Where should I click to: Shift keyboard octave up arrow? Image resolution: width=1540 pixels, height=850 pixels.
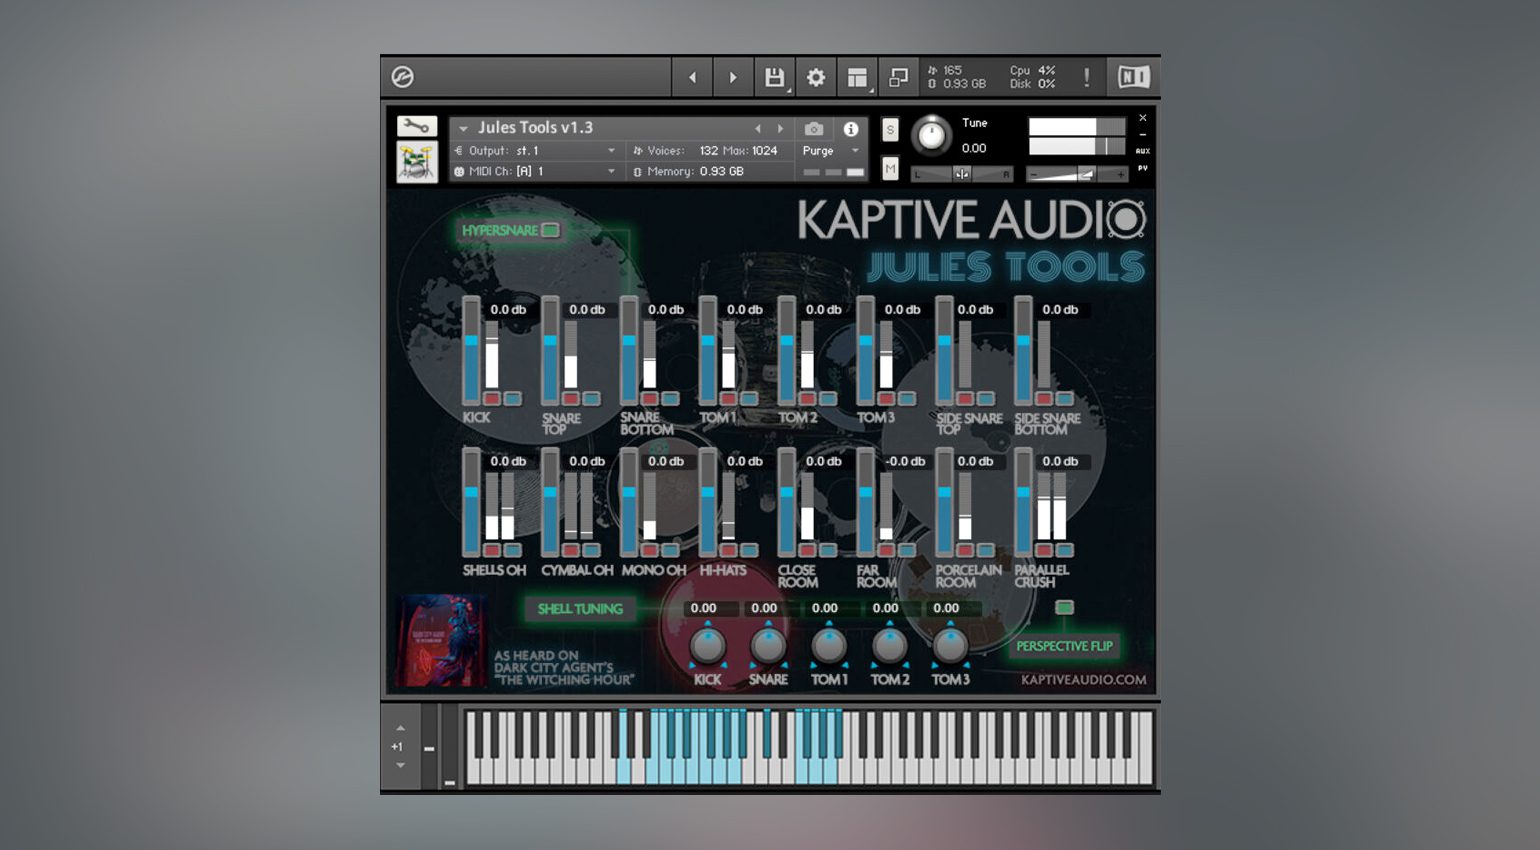click(400, 728)
